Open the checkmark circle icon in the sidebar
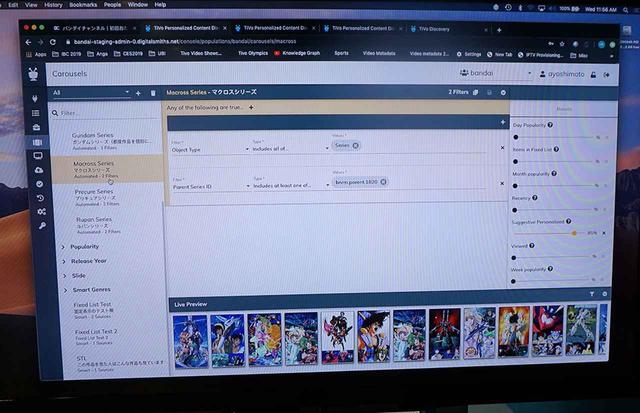 (40, 184)
